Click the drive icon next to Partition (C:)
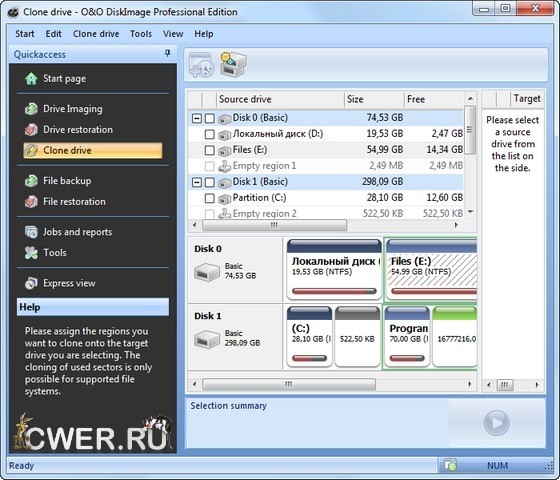 coord(225,199)
